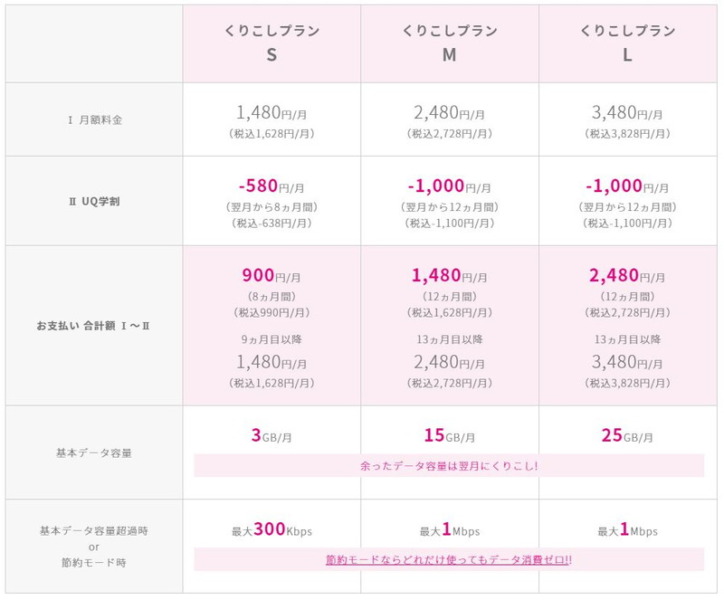This screenshot has height=600, width=724.
Task: Click the 節約モード data consumption zero link
Action: point(449,560)
